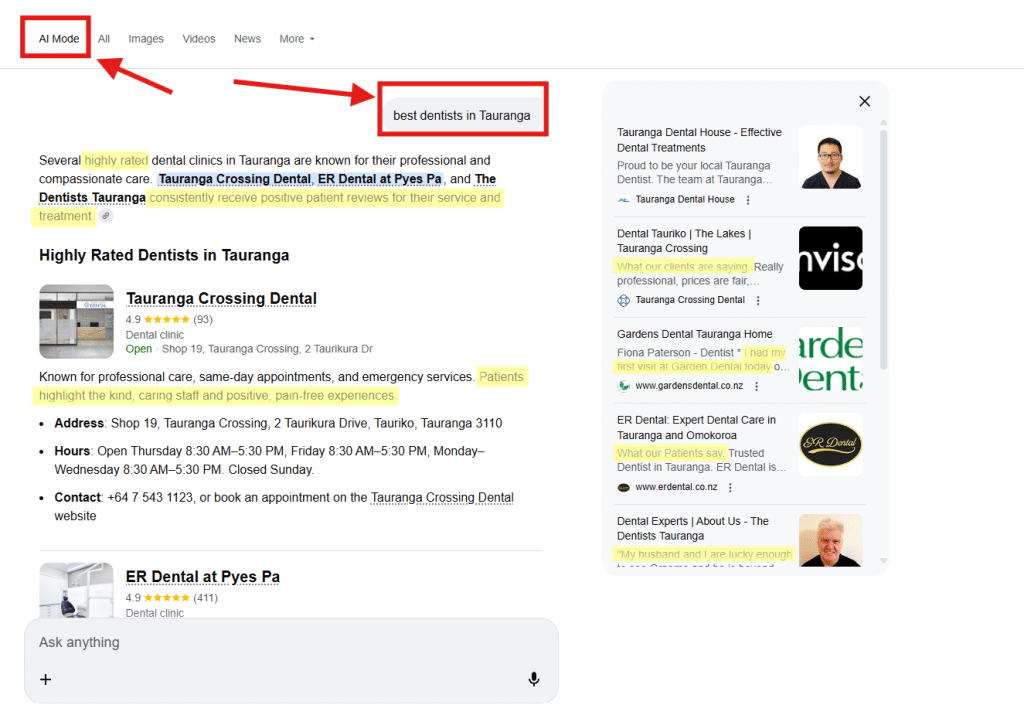The image size is (1024, 705).
Task: Click the Tauranga Crossing Dental source favicon
Action: tap(624, 300)
